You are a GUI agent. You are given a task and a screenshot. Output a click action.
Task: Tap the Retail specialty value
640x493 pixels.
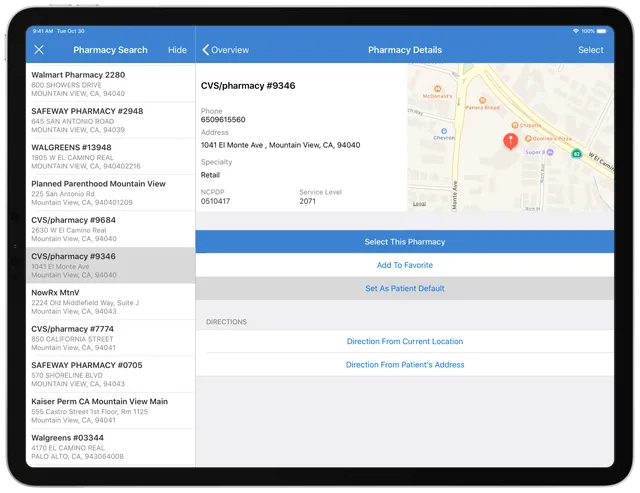click(210, 175)
